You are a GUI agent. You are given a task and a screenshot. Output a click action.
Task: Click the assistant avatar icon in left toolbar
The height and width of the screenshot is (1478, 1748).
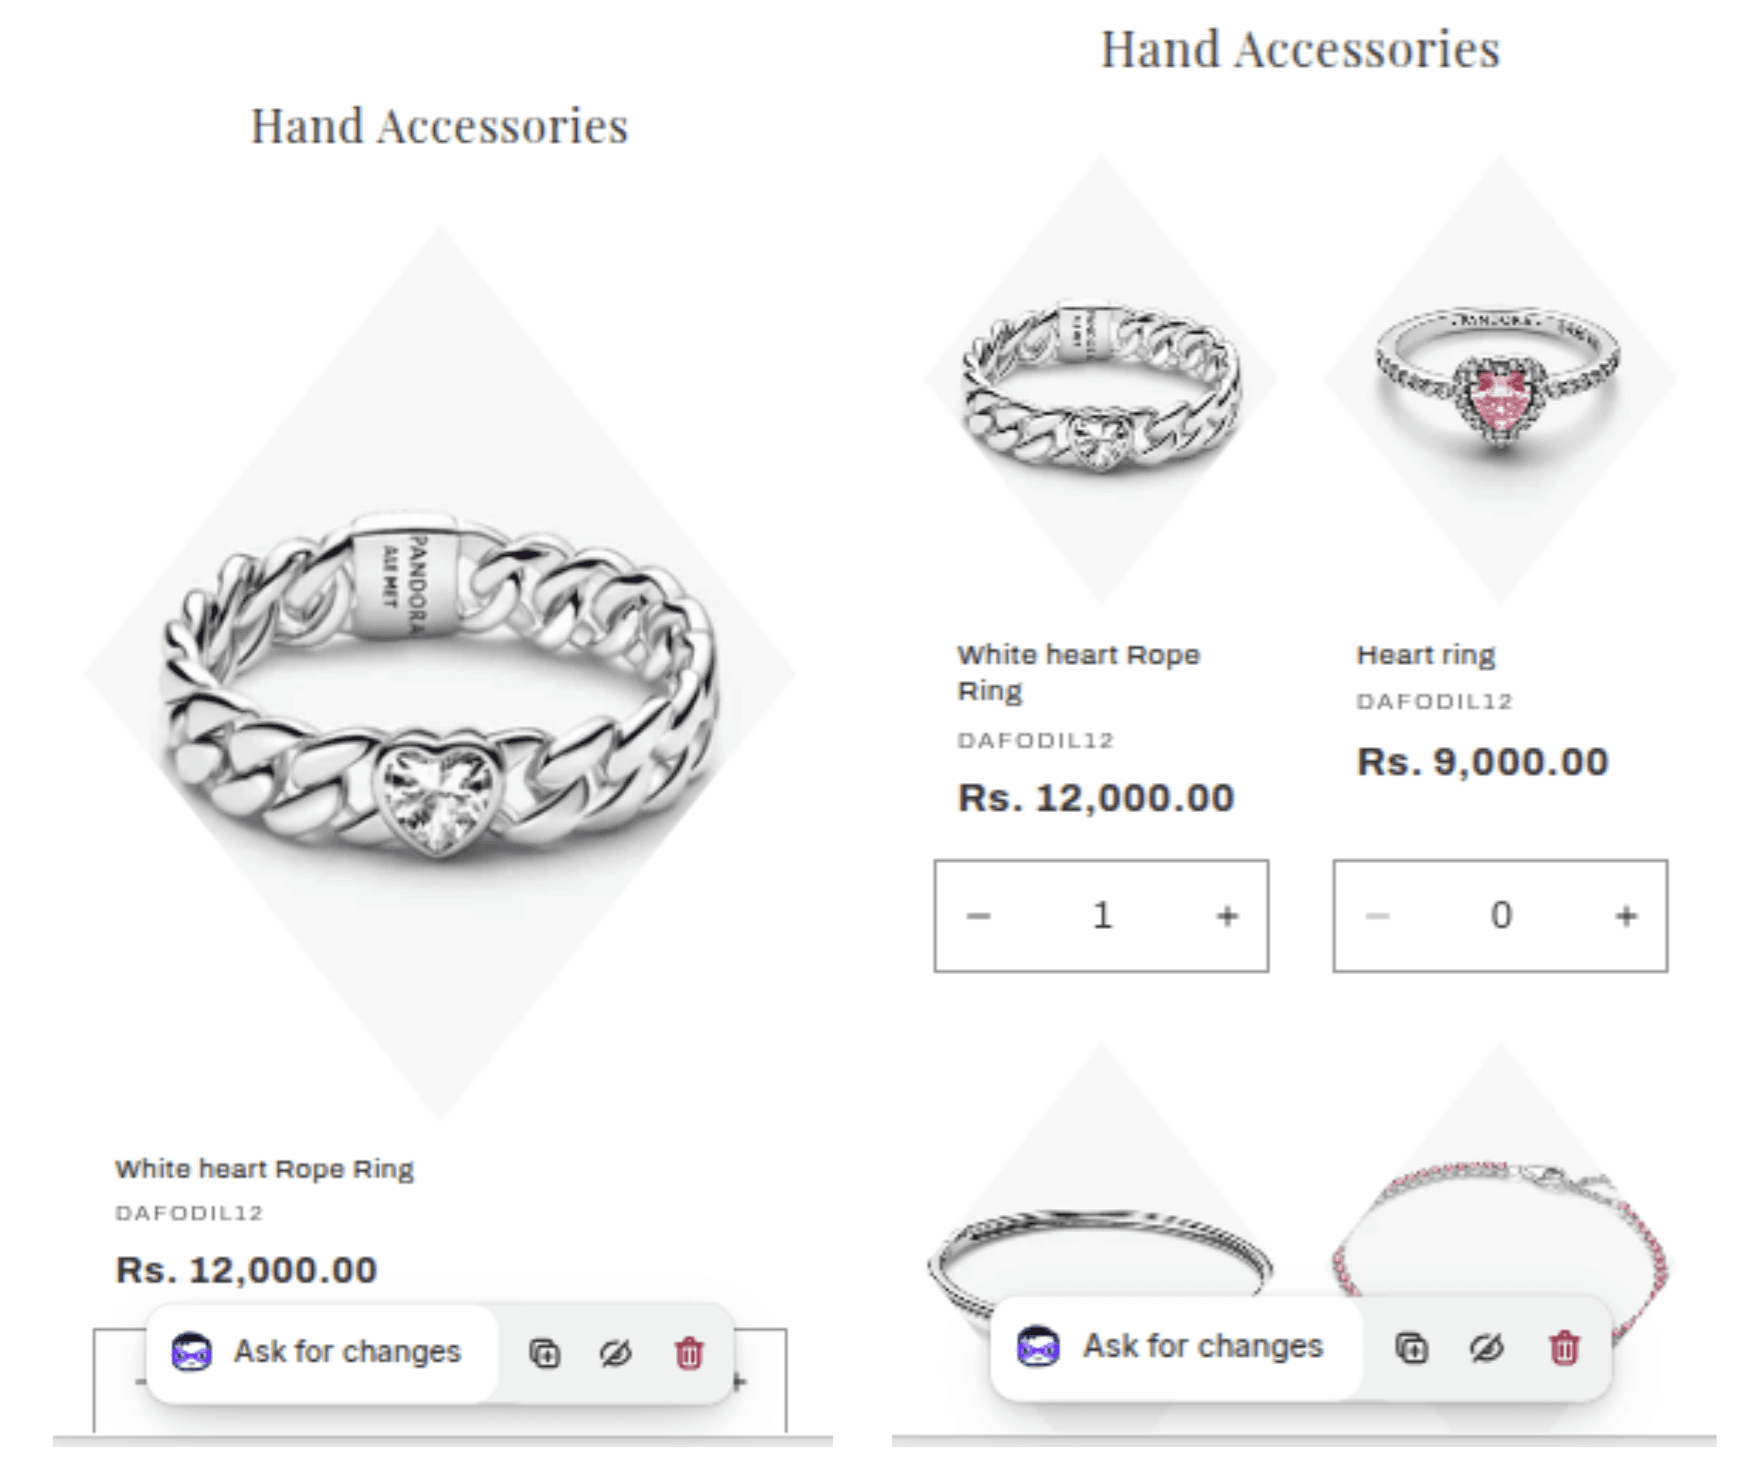(191, 1352)
